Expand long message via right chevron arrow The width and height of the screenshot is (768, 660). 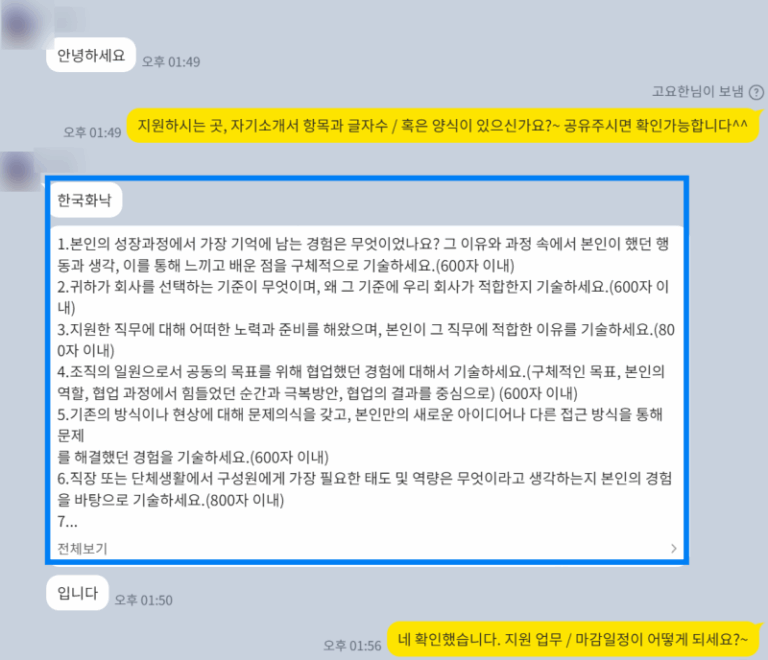674,548
